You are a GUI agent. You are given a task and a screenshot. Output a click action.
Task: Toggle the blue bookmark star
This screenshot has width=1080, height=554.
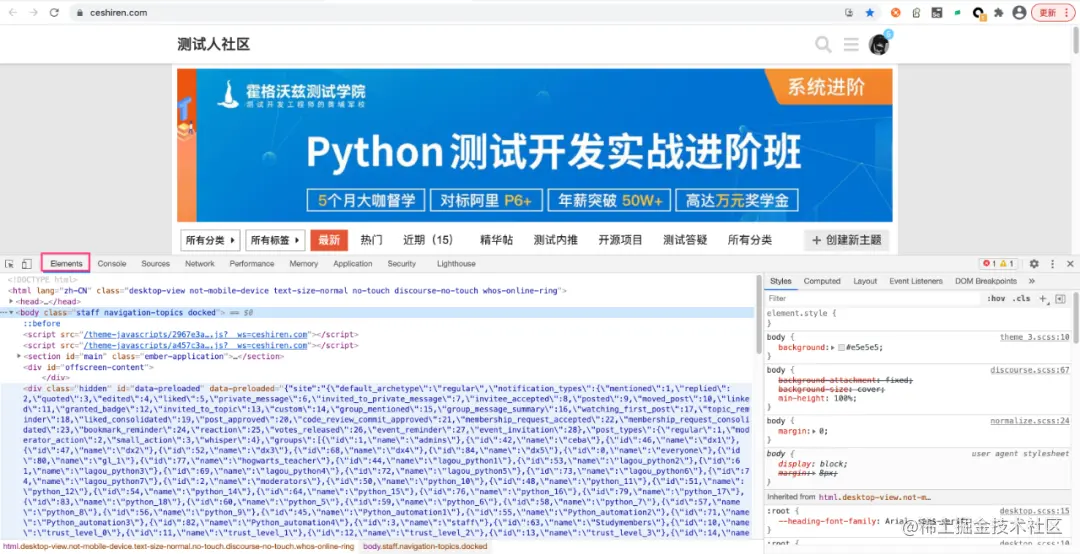pos(870,12)
